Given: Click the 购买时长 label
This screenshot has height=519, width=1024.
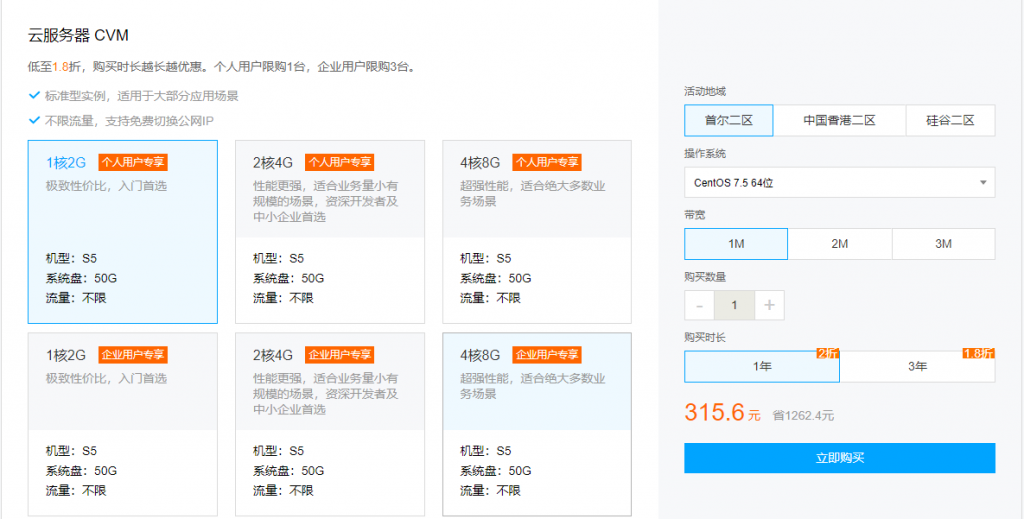Looking at the screenshot, I should tap(705, 338).
